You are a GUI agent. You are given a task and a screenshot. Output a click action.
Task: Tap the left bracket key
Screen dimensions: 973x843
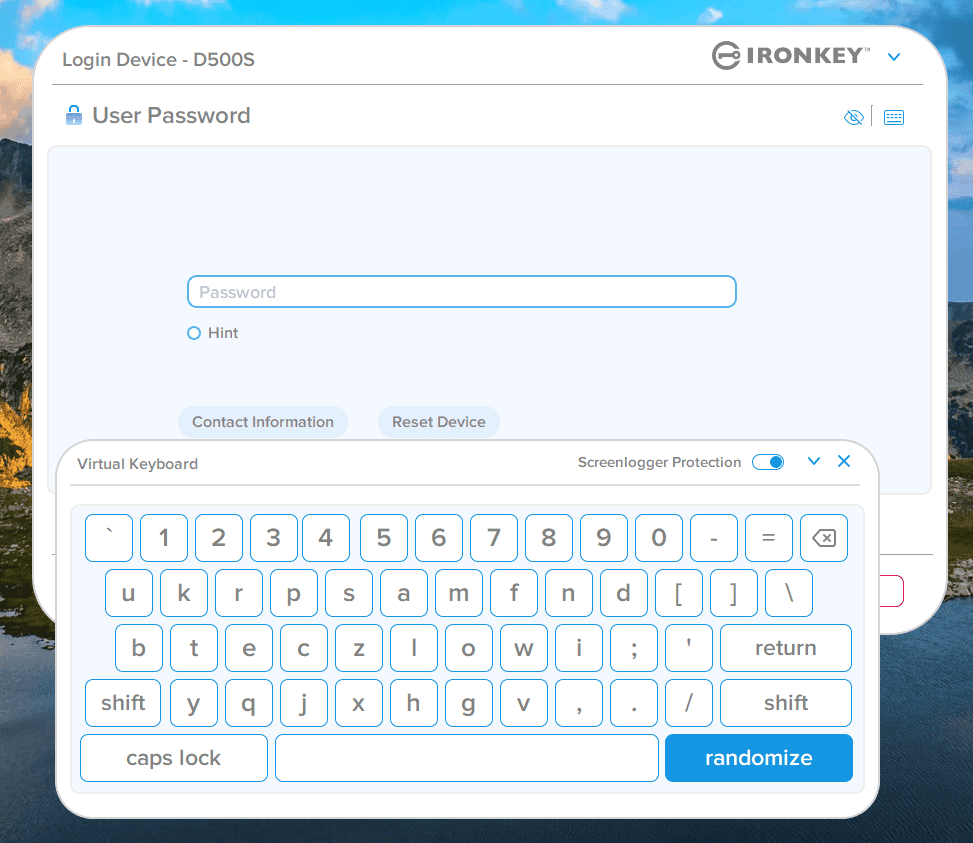(679, 593)
